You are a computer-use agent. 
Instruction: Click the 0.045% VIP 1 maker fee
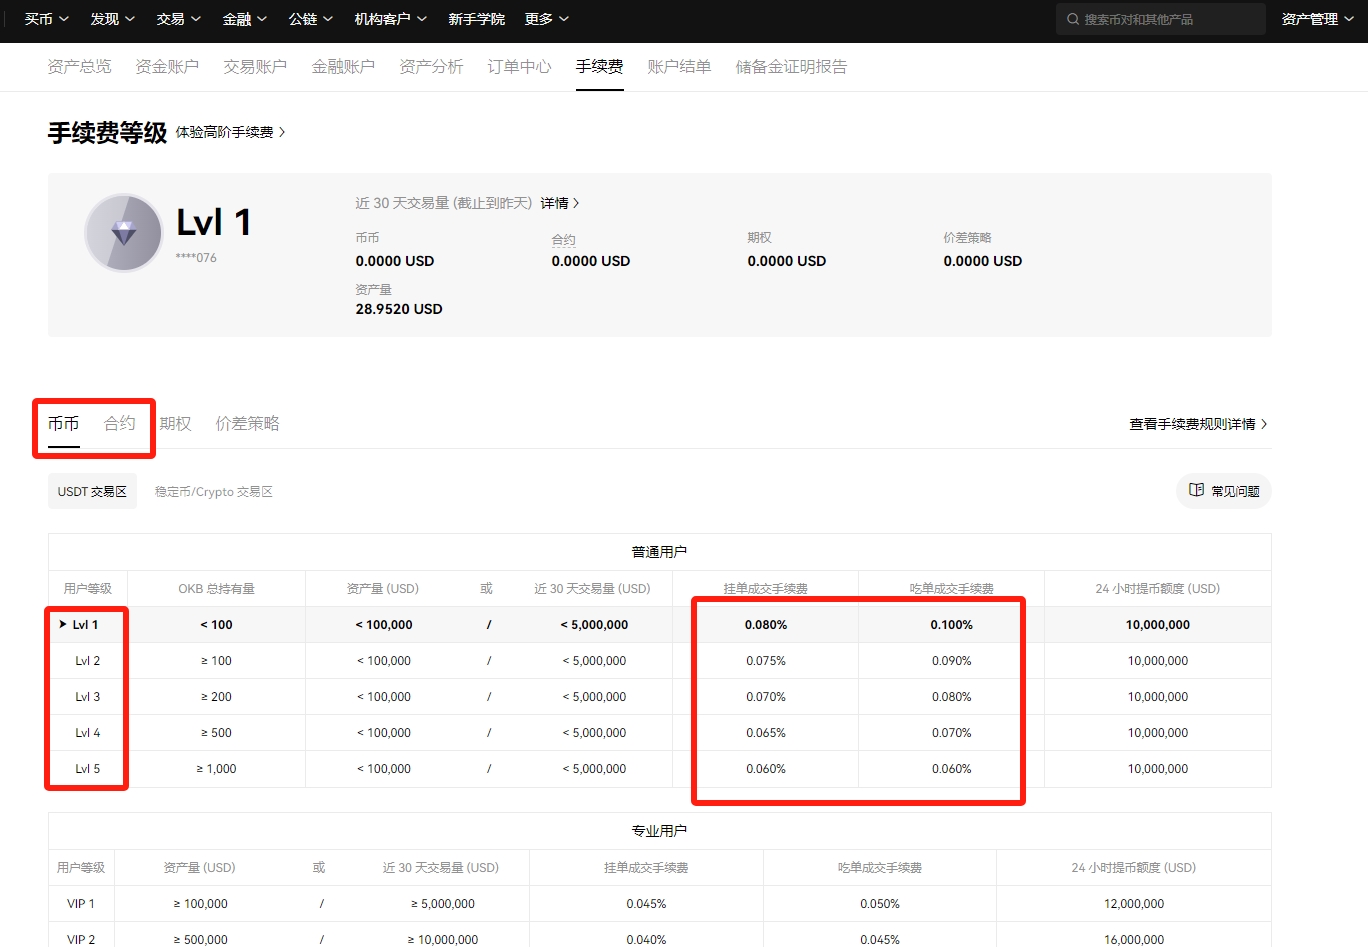[x=646, y=904]
